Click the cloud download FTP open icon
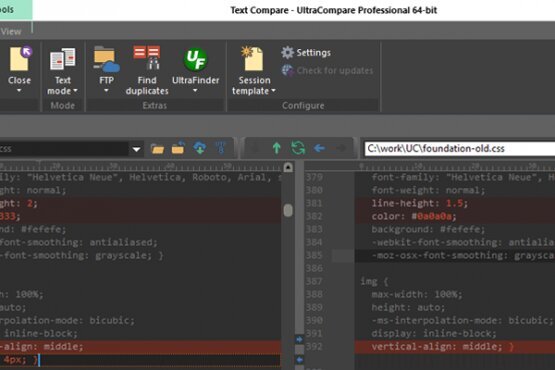Image resolution: width=555 pixels, height=370 pixels. pos(200,148)
